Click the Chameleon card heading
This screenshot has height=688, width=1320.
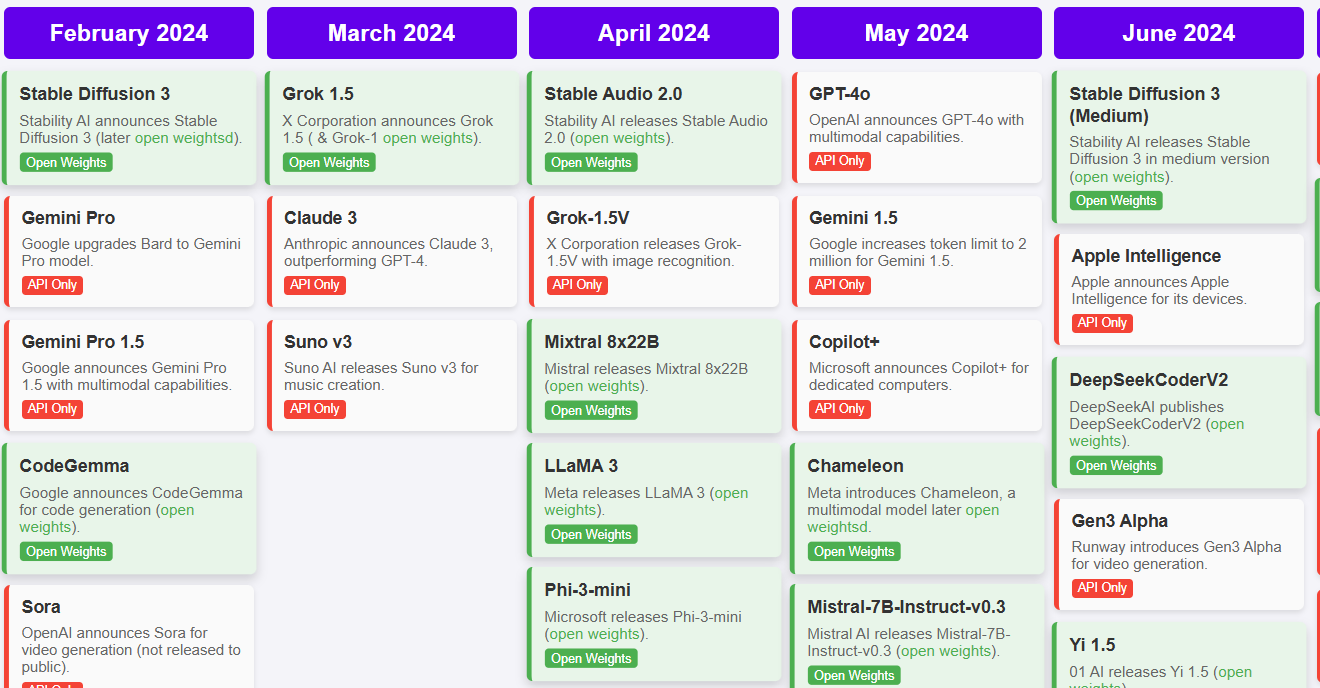[856, 466]
